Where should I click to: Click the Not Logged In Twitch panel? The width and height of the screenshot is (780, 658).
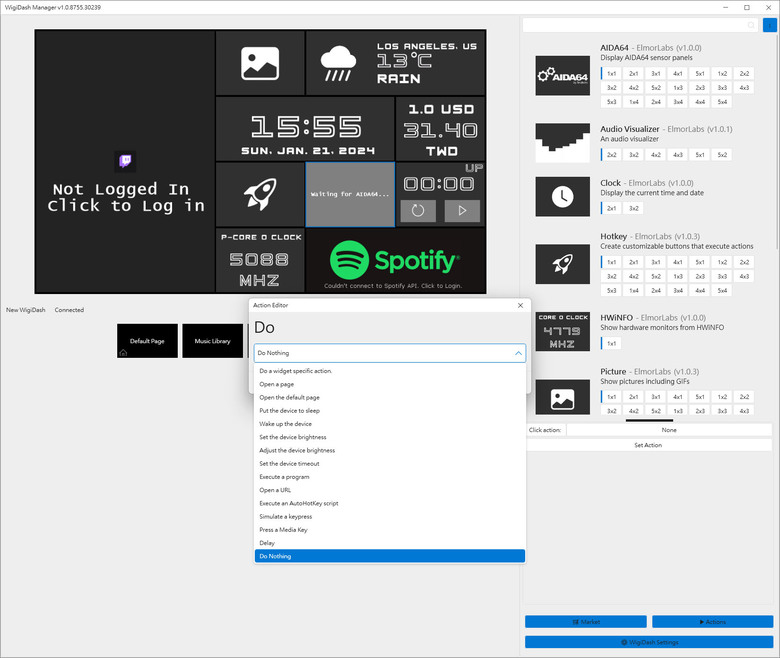pyautogui.click(x=125, y=162)
